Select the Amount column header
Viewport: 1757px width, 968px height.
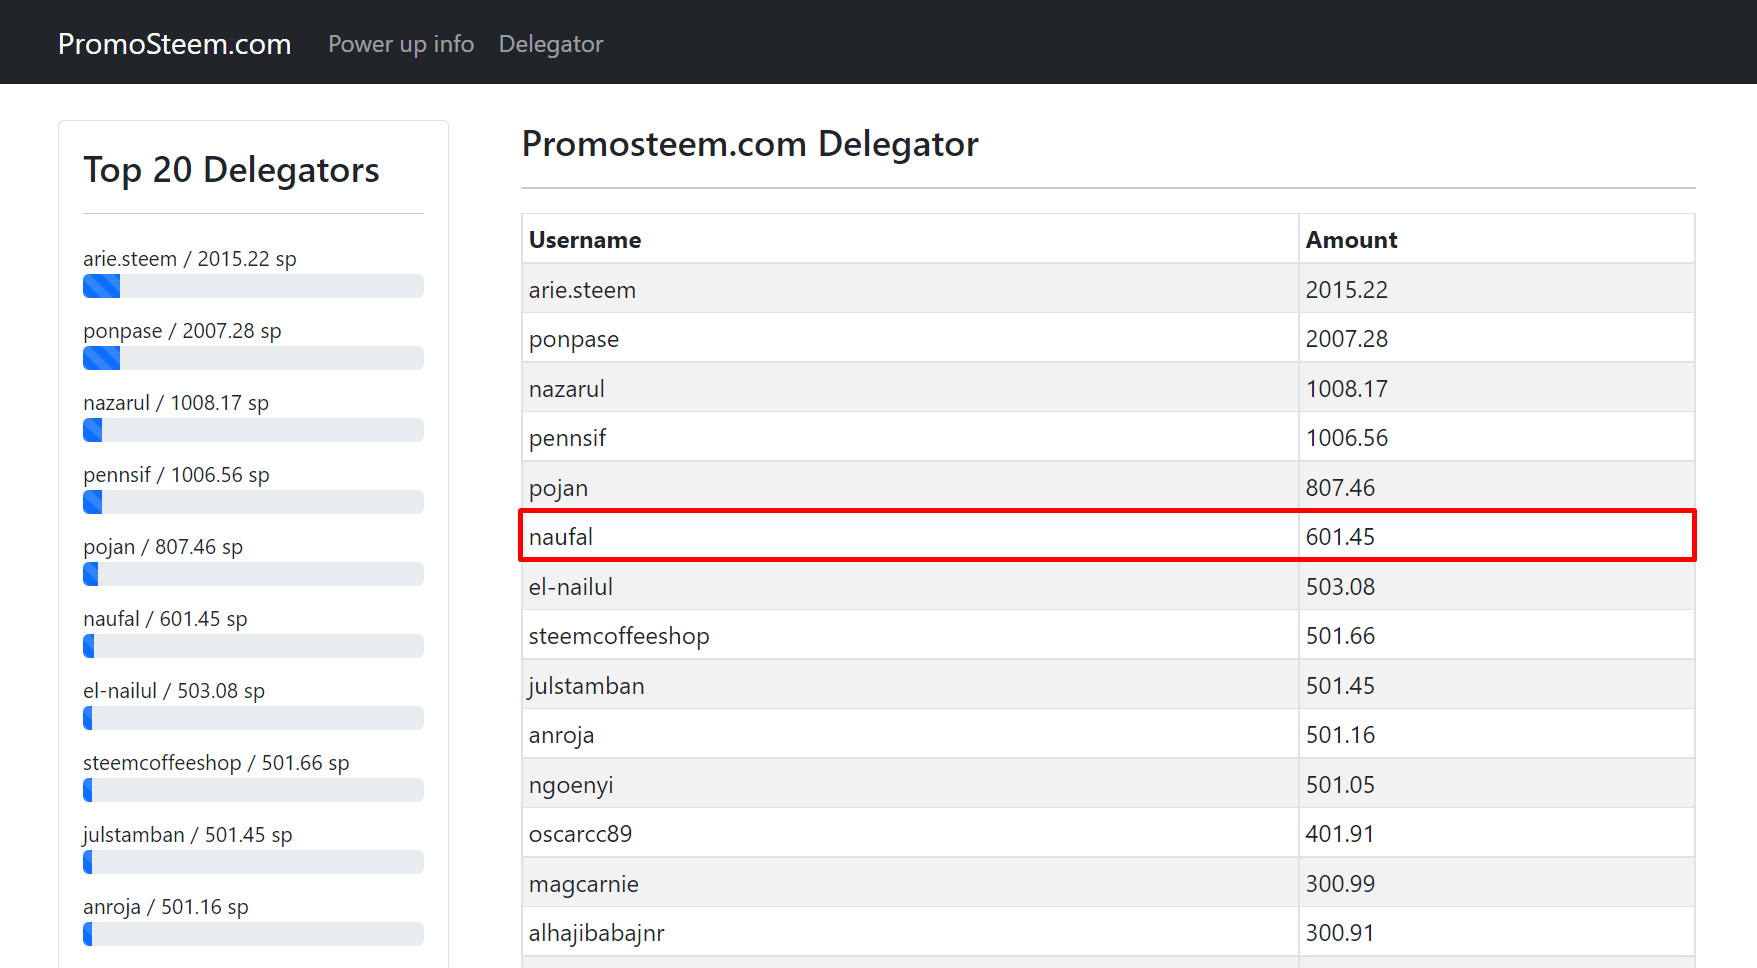(x=1496, y=239)
